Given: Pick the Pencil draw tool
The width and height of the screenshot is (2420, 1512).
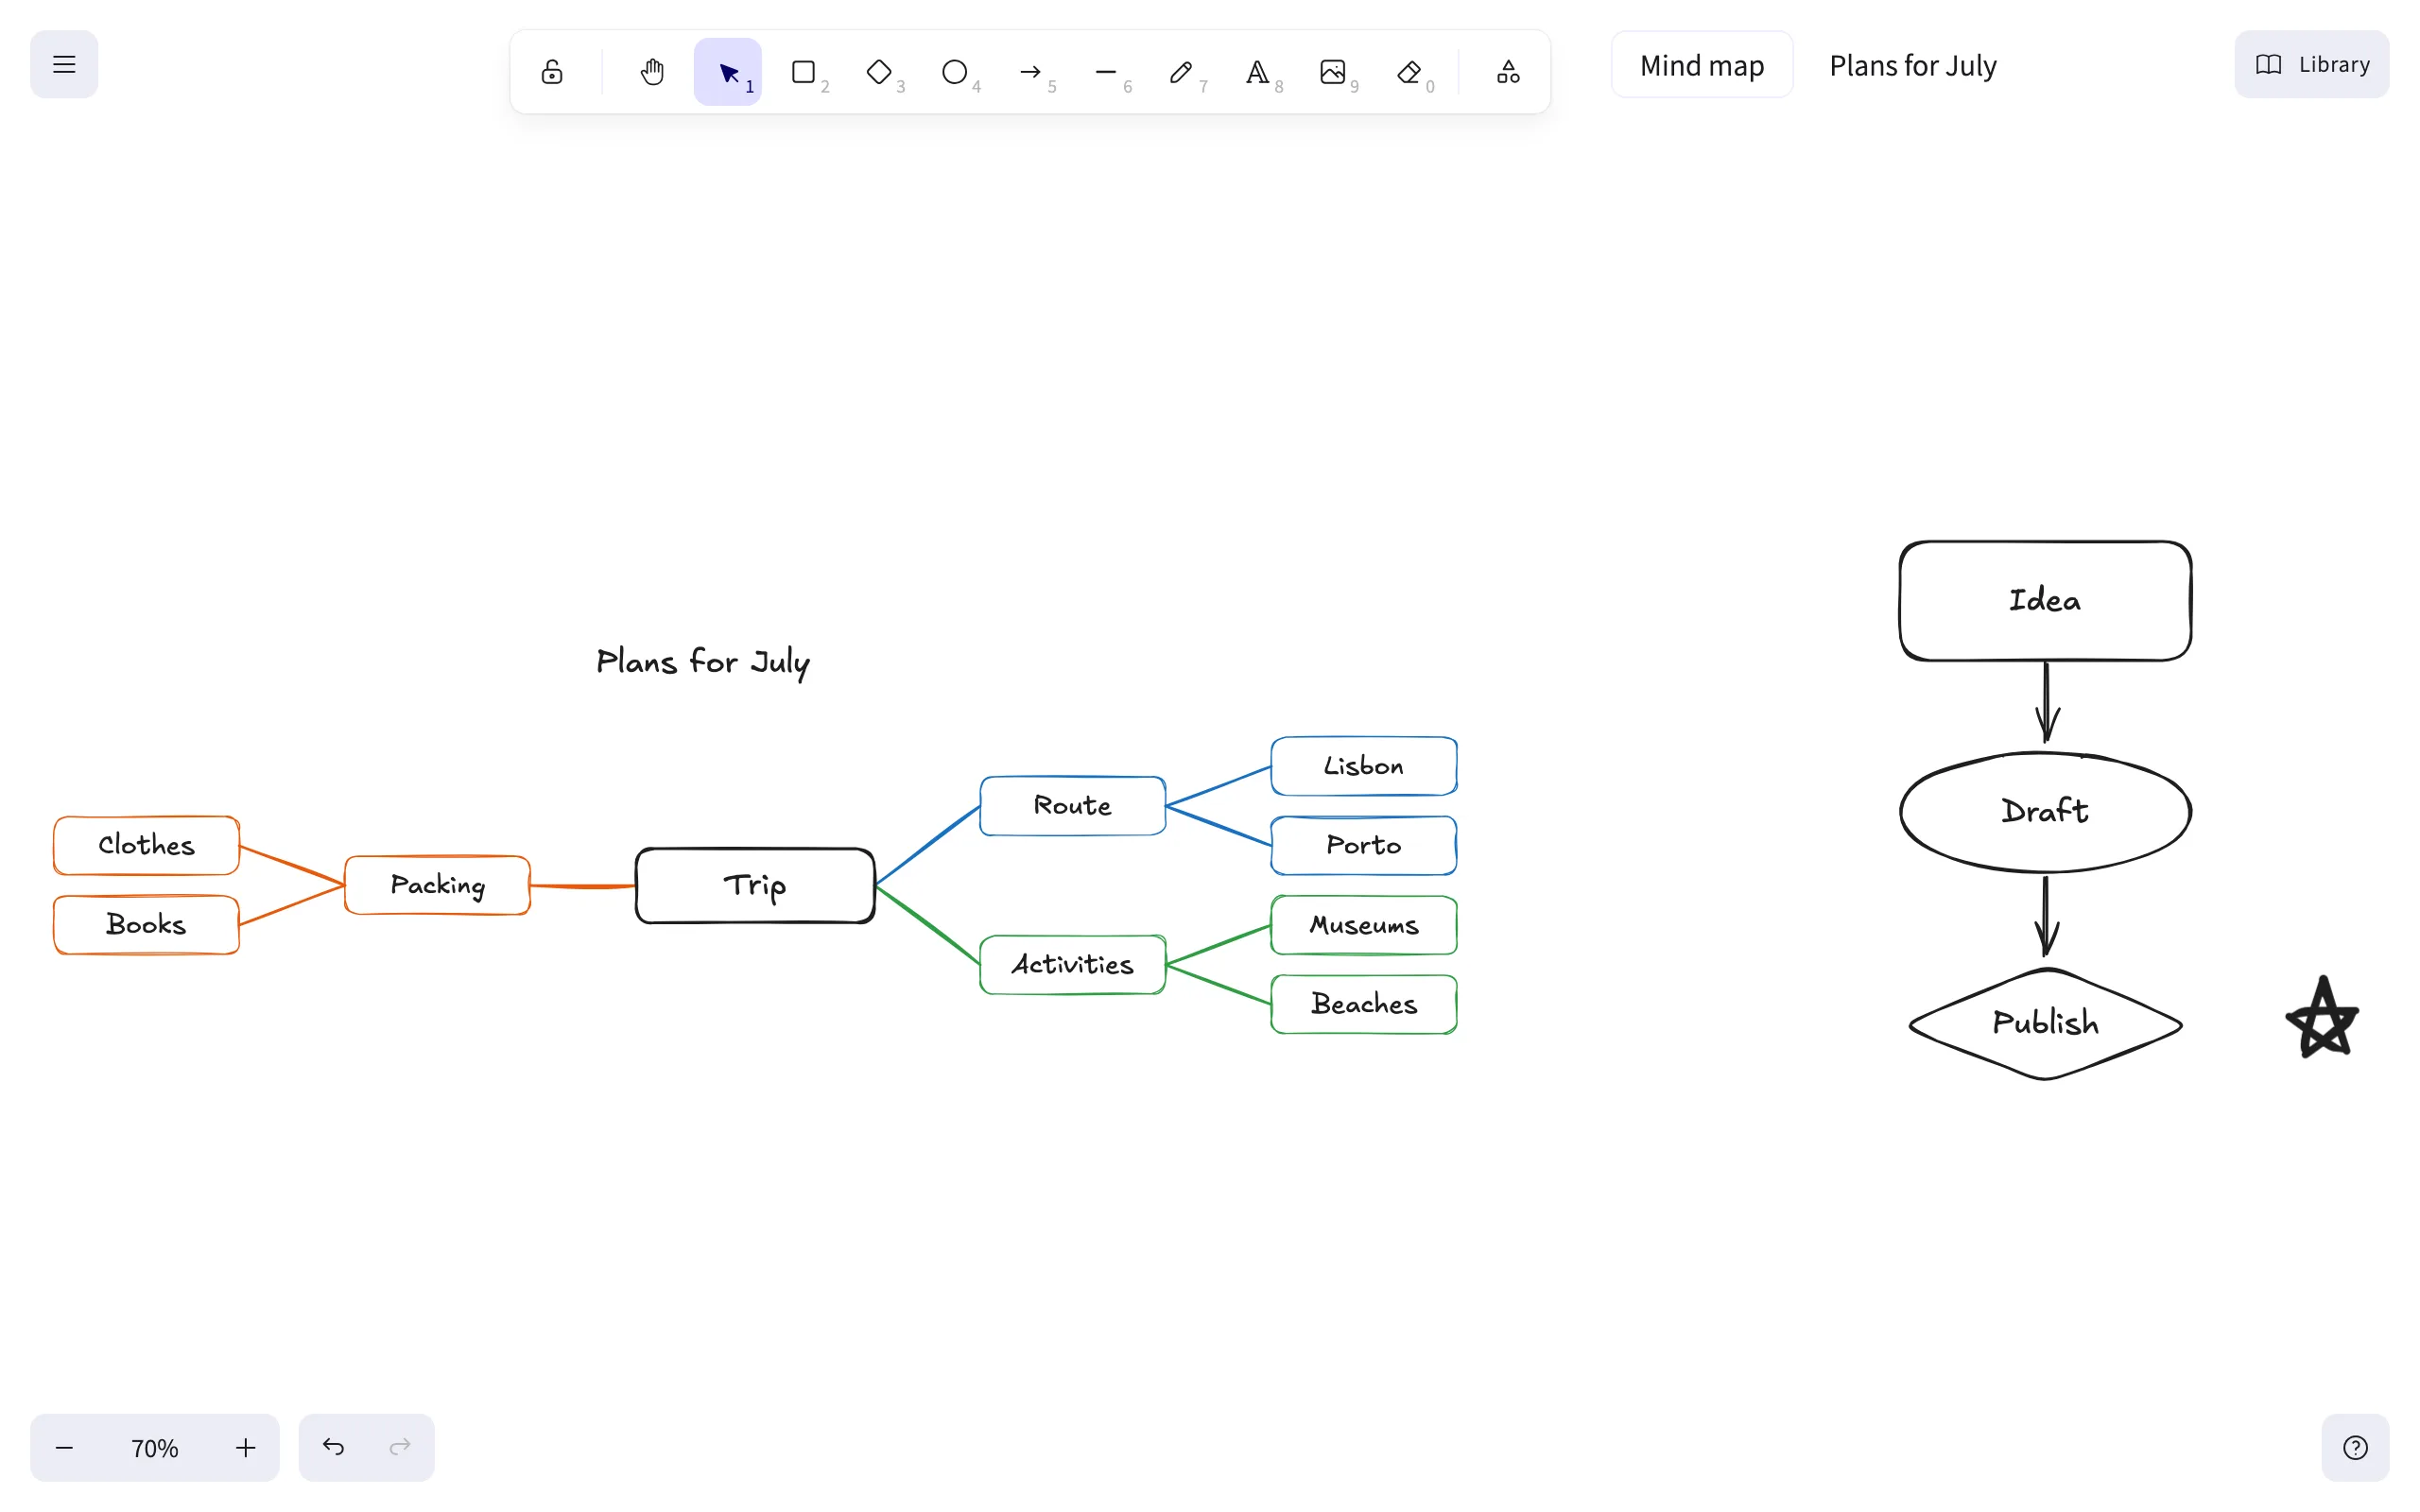Looking at the screenshot, I should [1182, 72].
